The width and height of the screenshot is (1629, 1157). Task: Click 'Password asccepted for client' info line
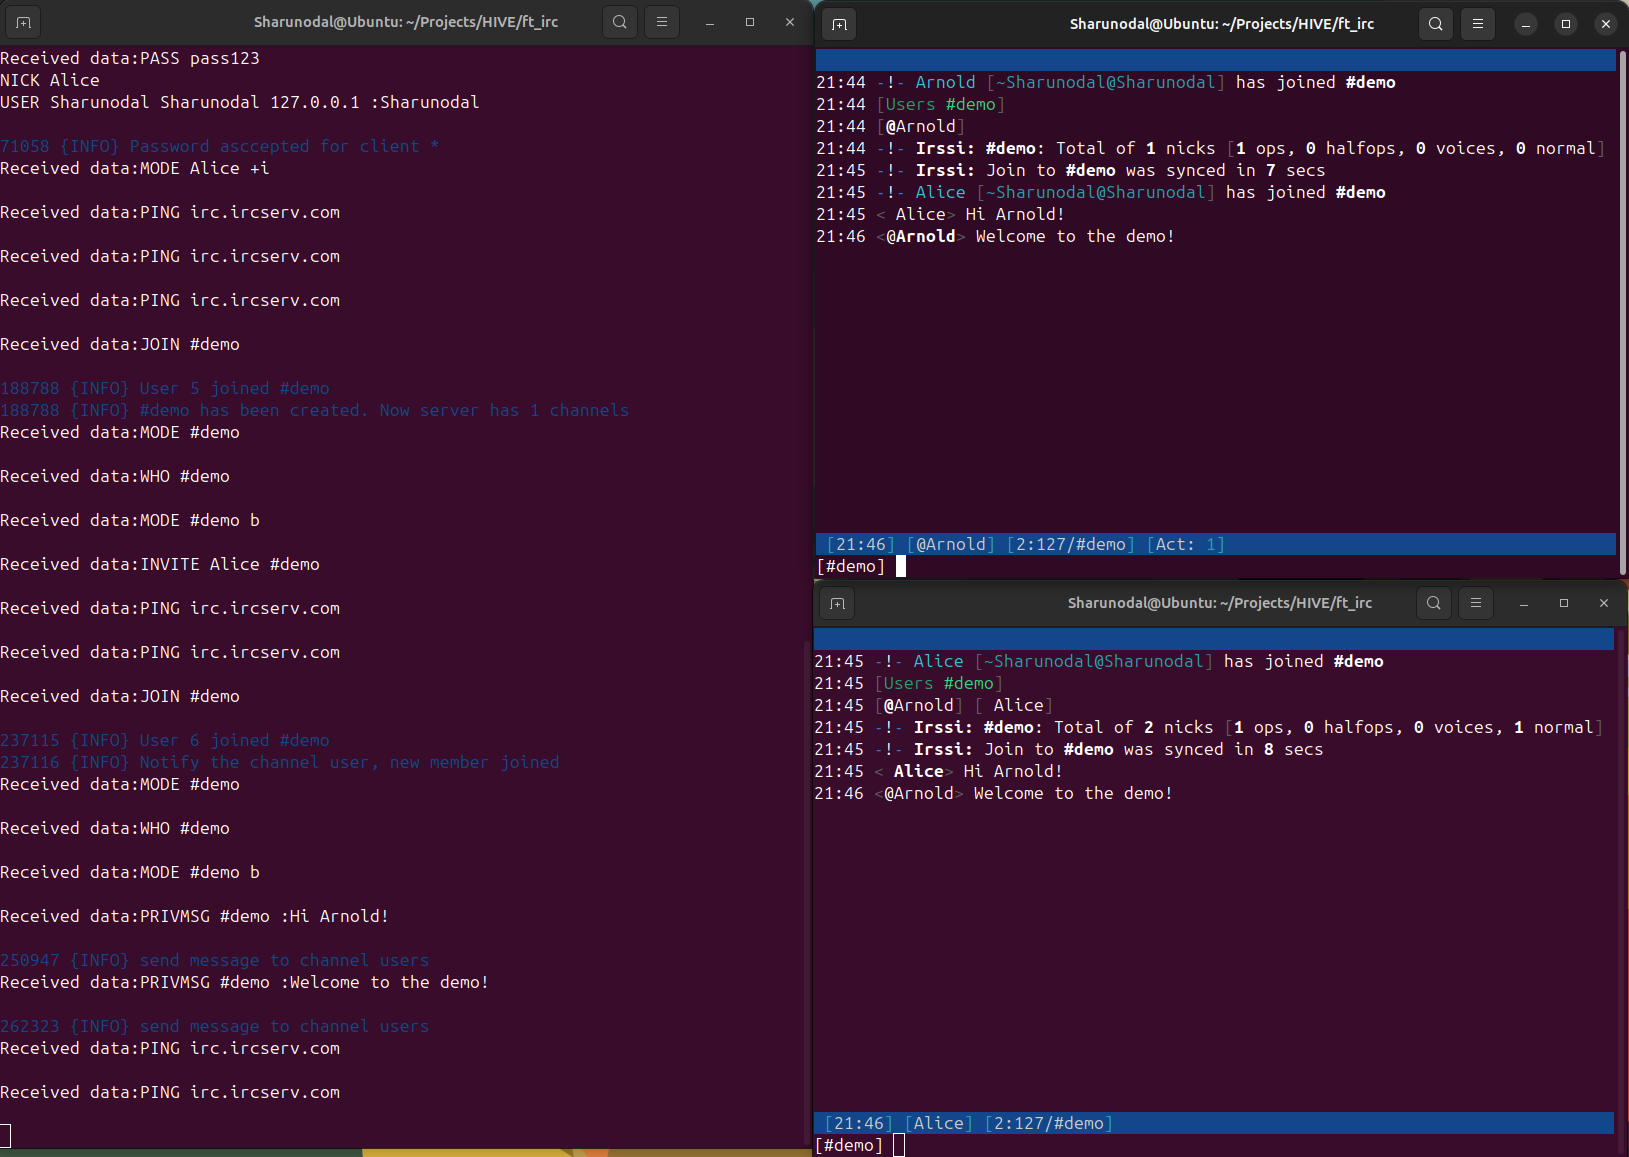point(220,146)
